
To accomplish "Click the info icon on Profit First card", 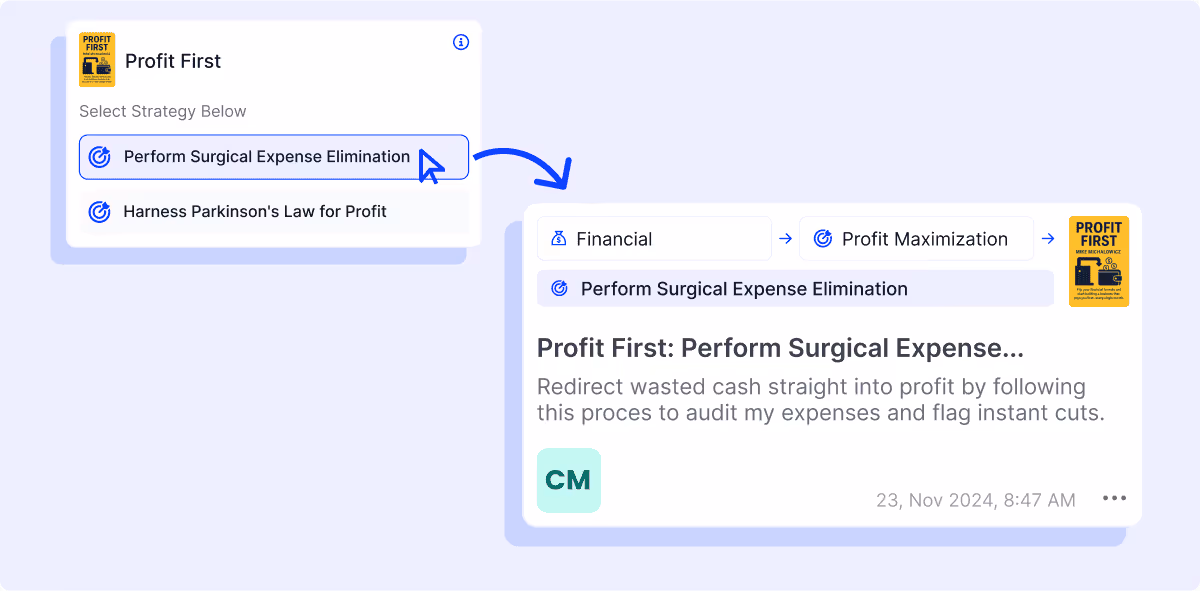I will [460, 42].
